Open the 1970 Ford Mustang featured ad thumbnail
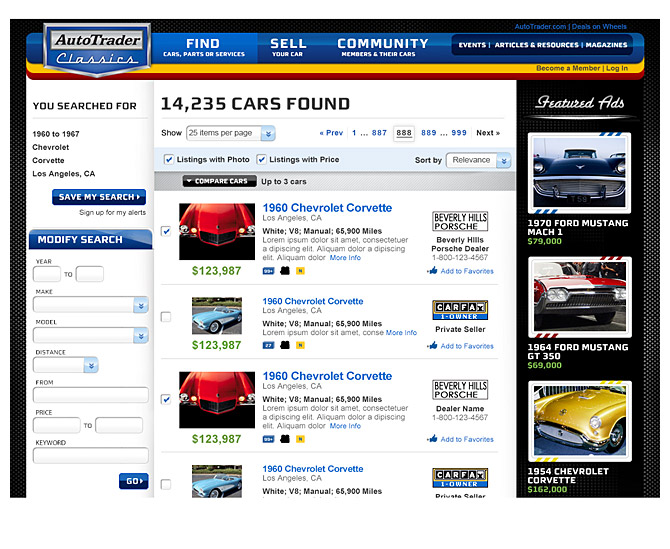The image size is (670, 549). (x=579, y=172)
